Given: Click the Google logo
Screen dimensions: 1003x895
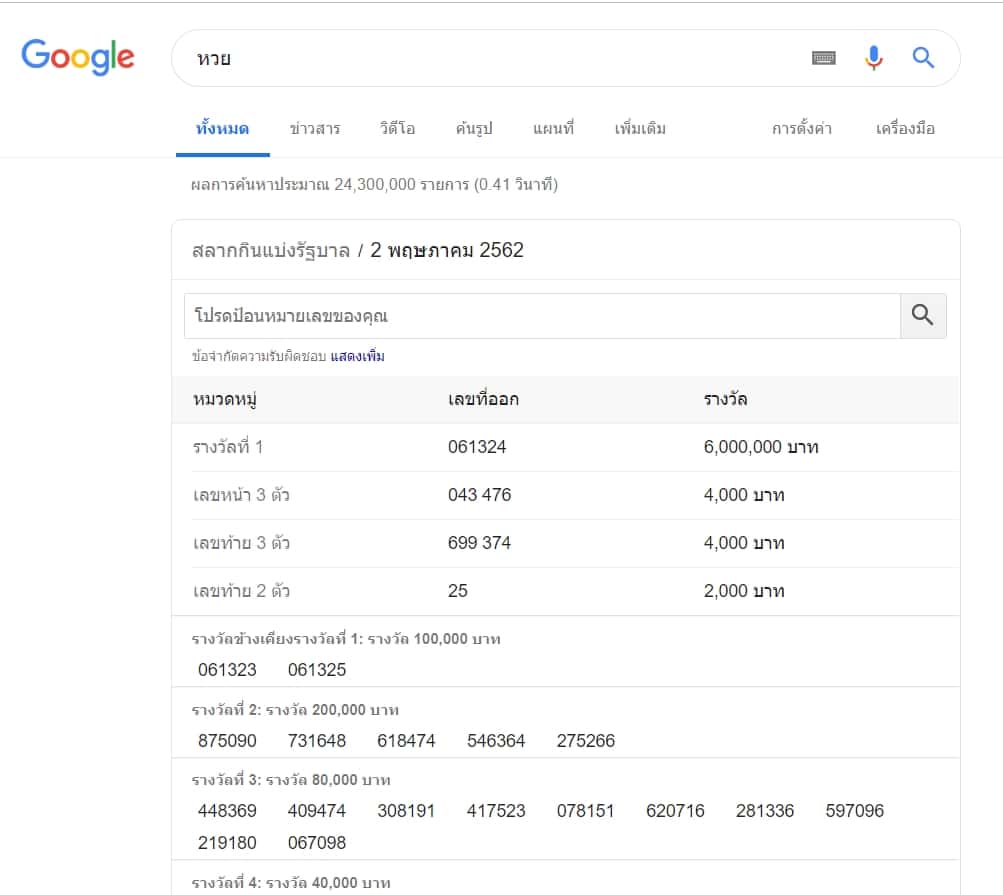Looking at the screenshot, I should pos(78,57).
